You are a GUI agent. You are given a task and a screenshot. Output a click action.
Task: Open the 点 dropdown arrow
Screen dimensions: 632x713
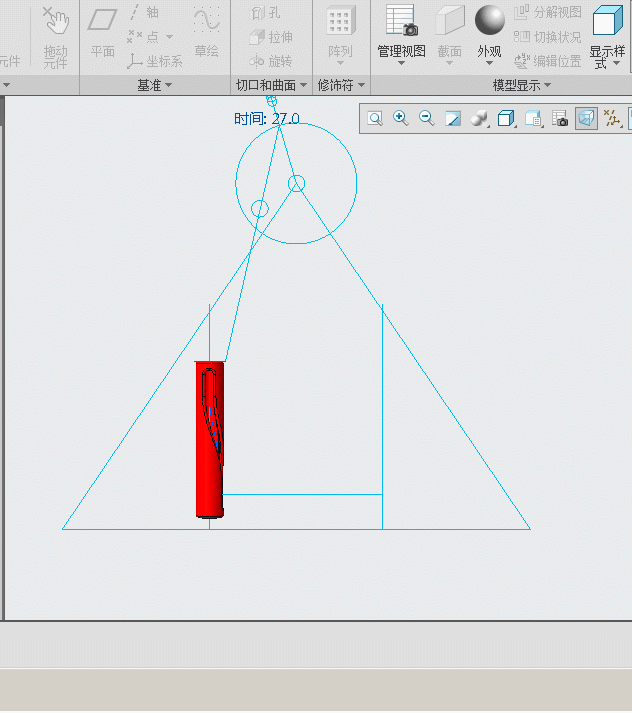pyautogui.click(x=169, y=37)
